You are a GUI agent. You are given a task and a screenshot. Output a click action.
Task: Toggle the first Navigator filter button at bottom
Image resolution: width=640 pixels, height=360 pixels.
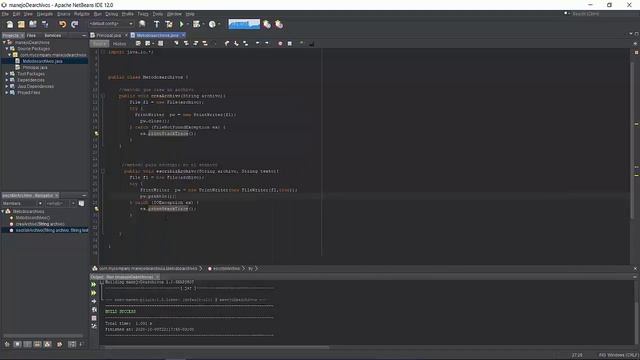(x=7, y=344)
